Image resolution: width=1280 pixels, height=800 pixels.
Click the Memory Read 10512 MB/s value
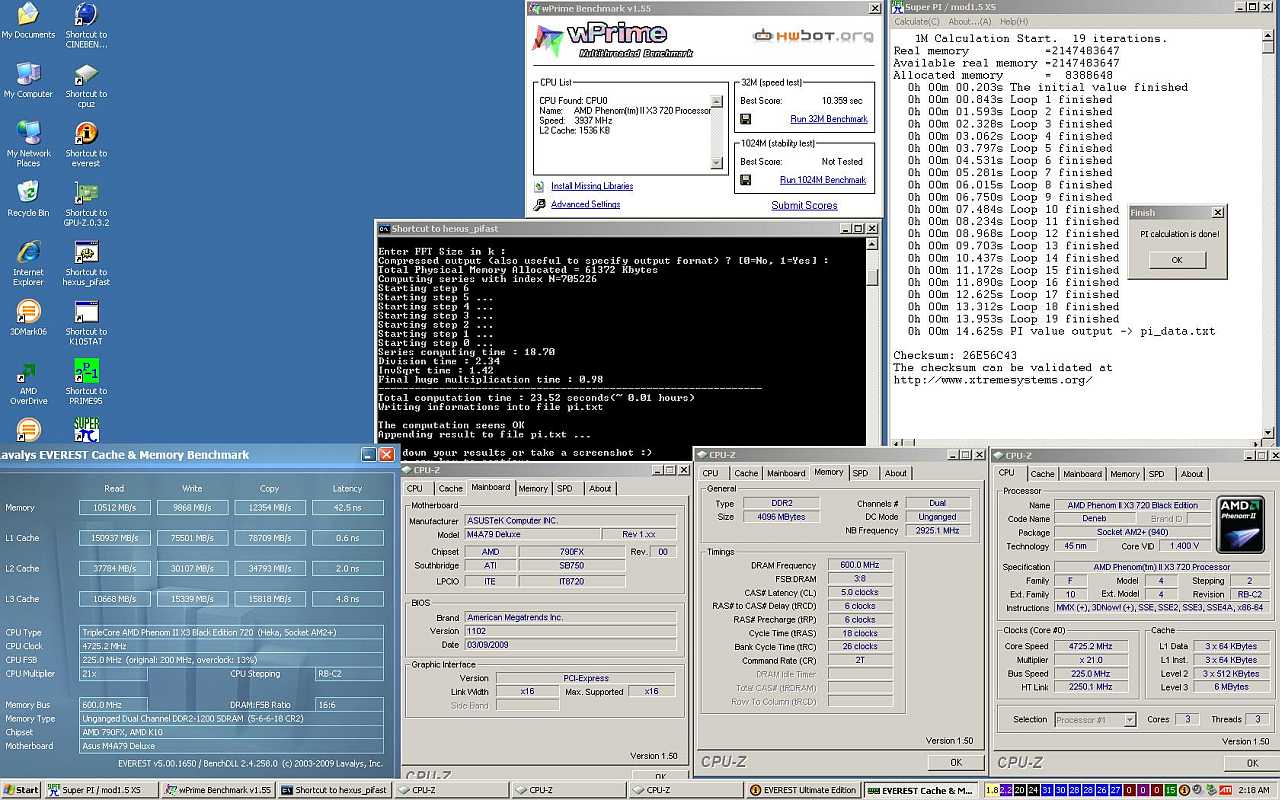pos(115,508)
